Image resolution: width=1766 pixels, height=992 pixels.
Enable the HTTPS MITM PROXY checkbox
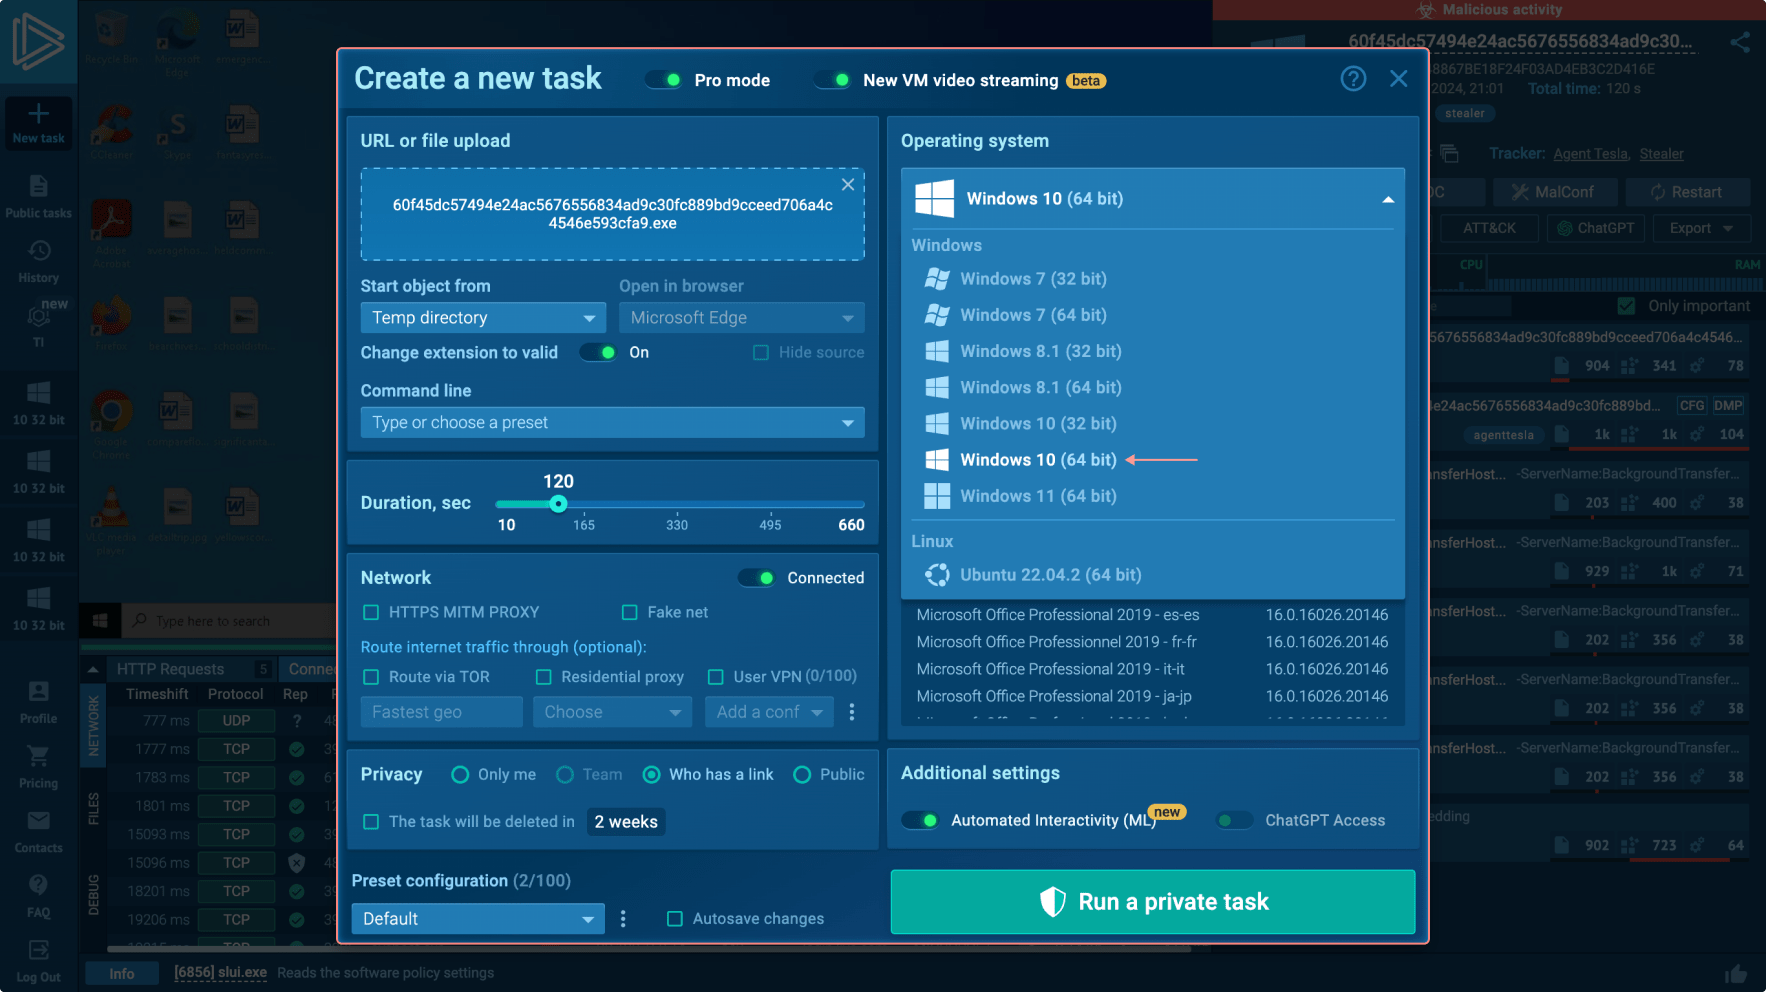(371, 612)
